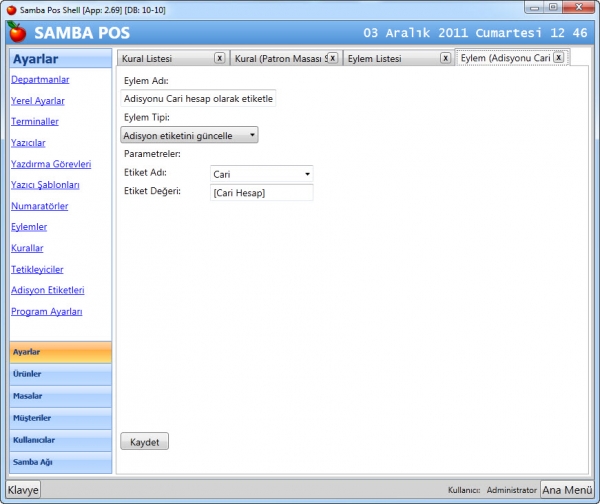Click the Samba POS apple logo
600x504 pixels.
[x=17, y=32]
